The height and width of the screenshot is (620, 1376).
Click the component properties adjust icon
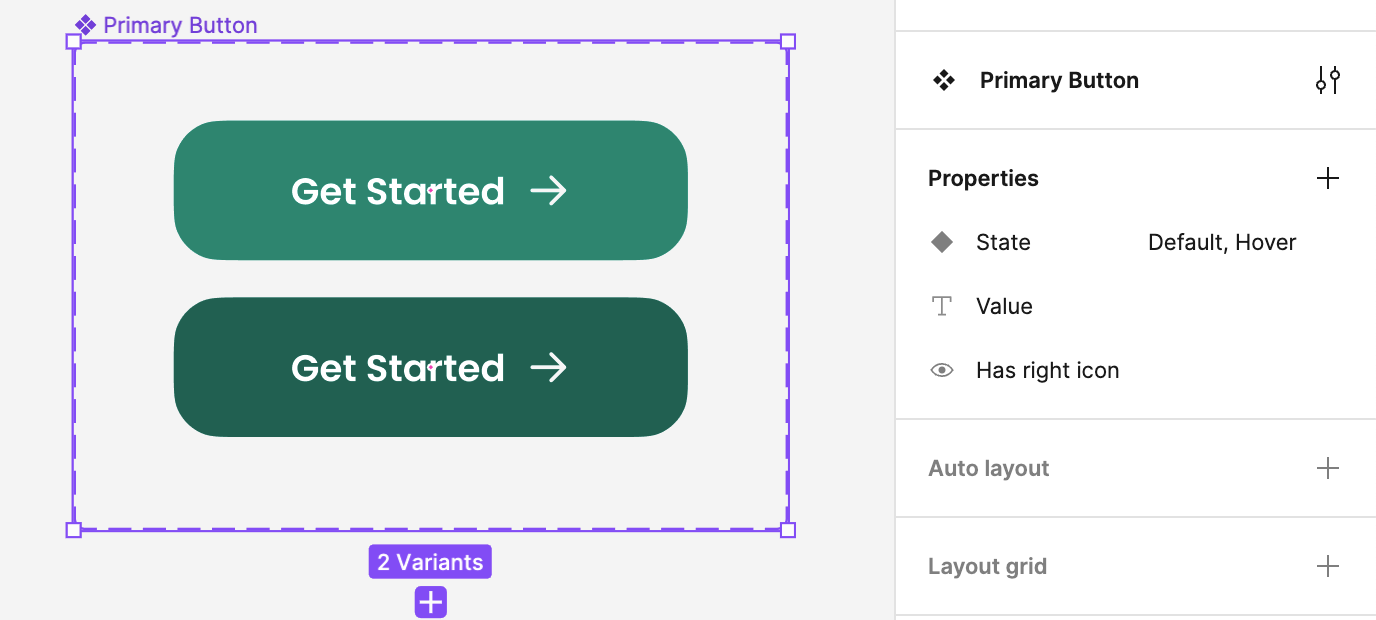tap(1327, 80)
